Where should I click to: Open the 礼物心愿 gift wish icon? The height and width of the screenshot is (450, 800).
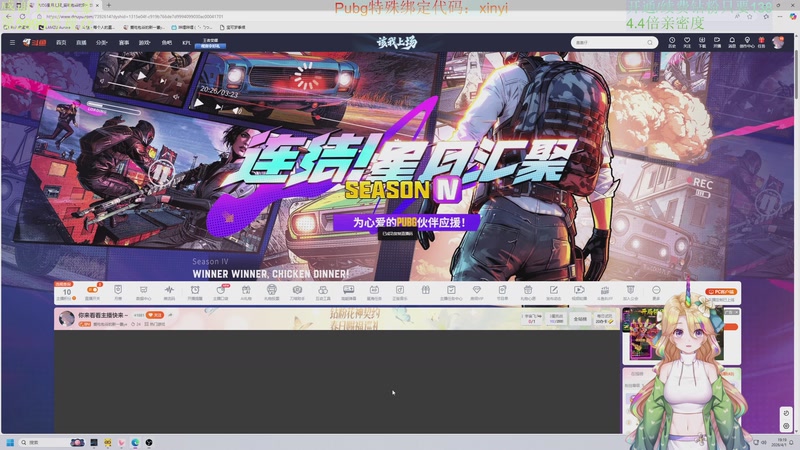(528, 292)
